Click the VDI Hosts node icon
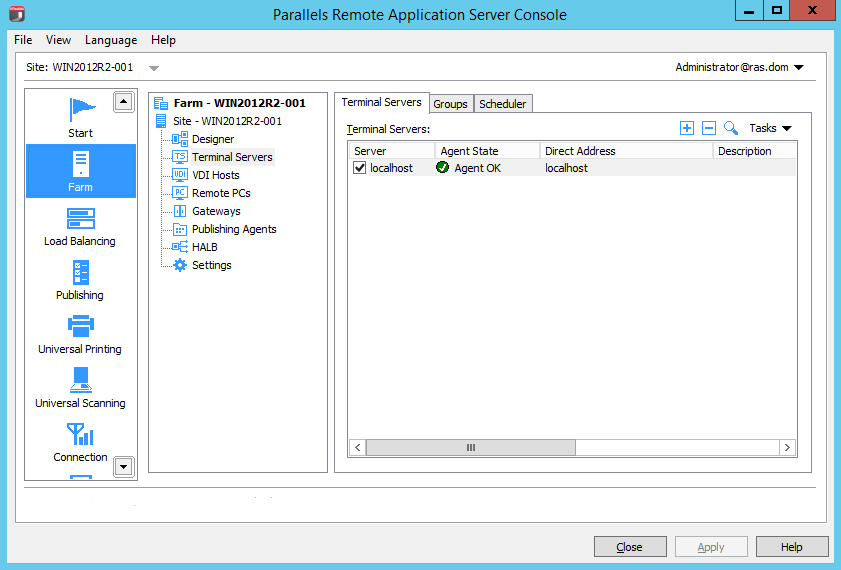 coord(180,175)
